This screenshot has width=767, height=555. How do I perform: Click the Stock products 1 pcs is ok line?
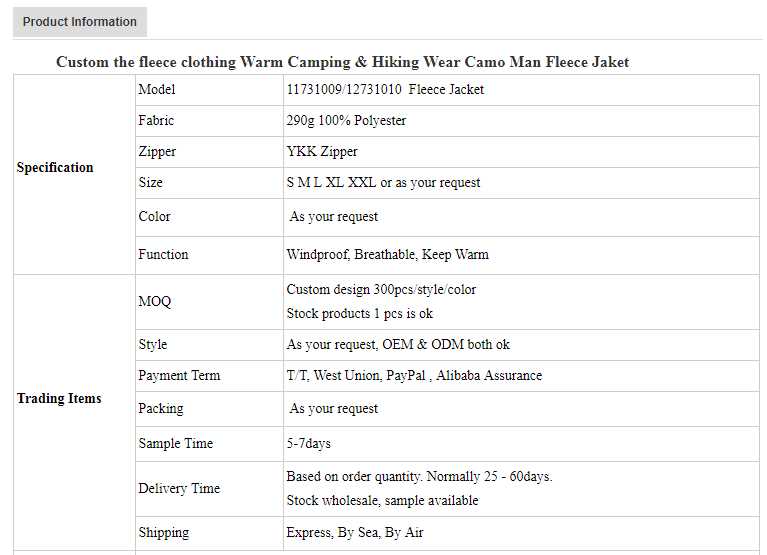[x=359, y=314]
